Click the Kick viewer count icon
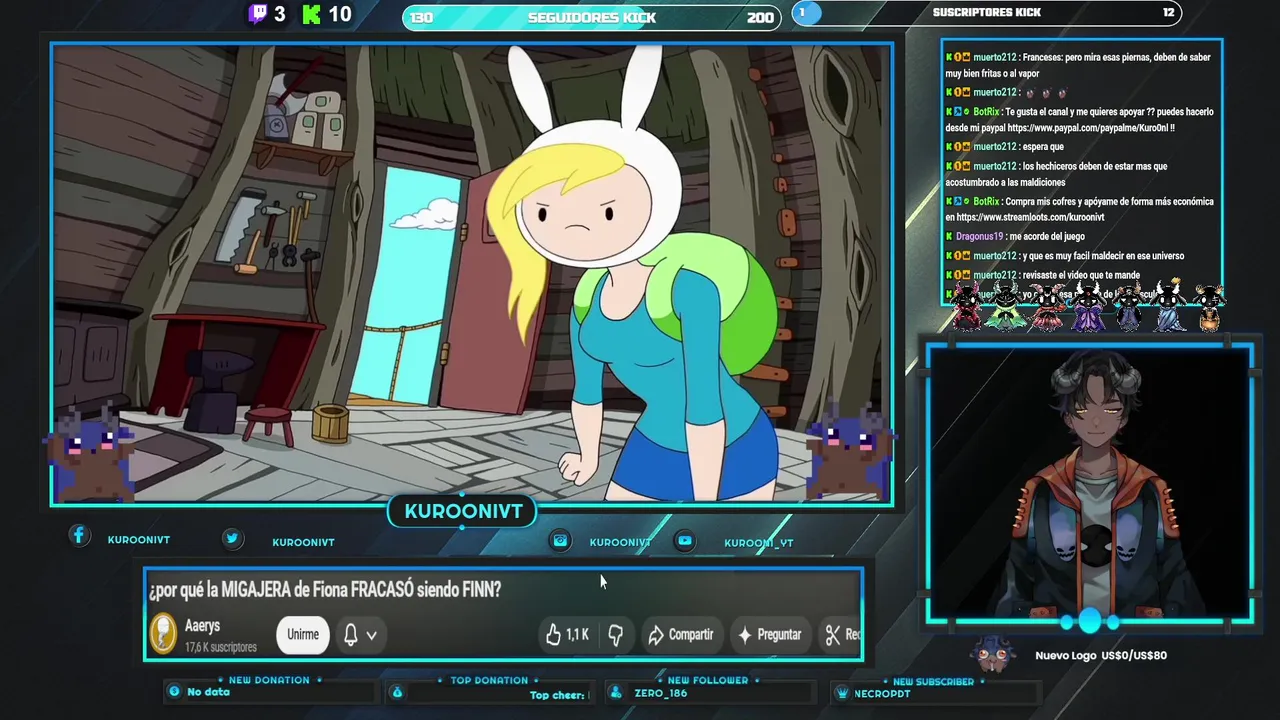Viewport: 1280px width, 720px height. [311, 14]
